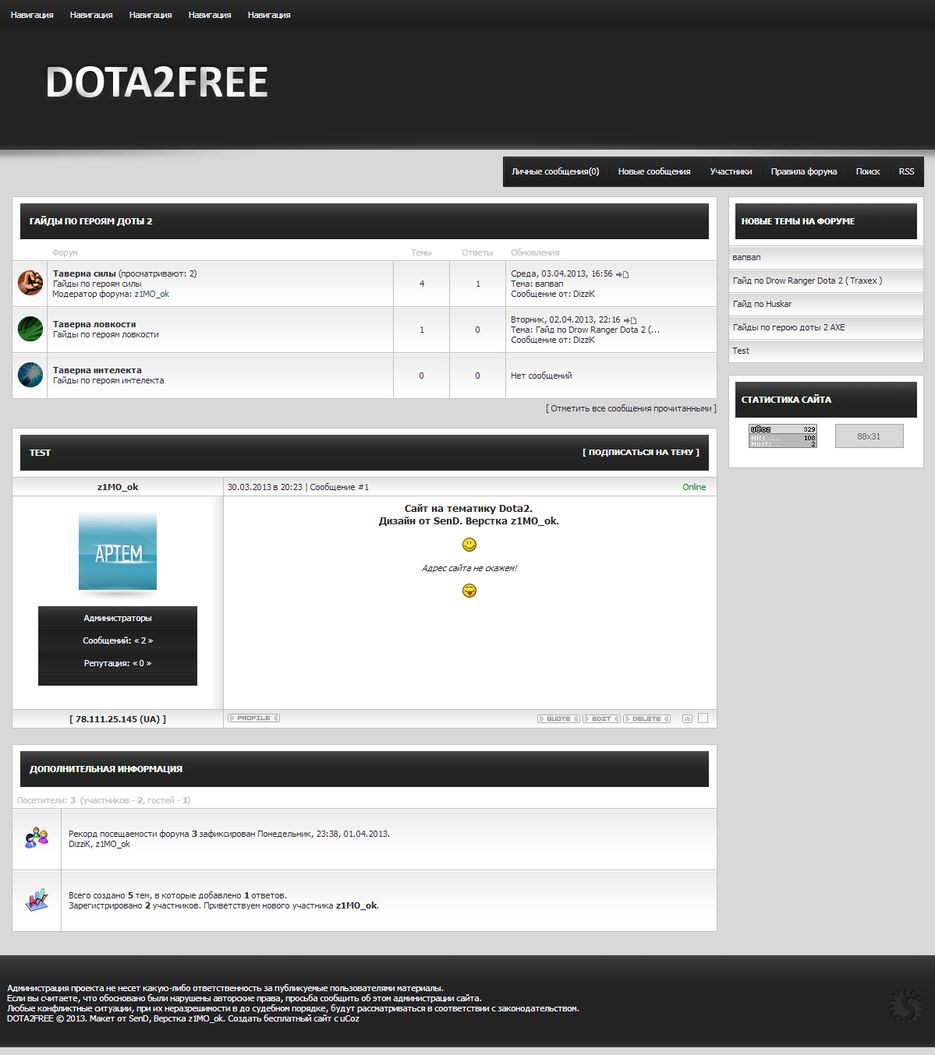The height and width of the screenshot is (1055, 935).
Task: Open the last Навигация dropdown menu
Action: pyautogui.click(x=268, y=14)
